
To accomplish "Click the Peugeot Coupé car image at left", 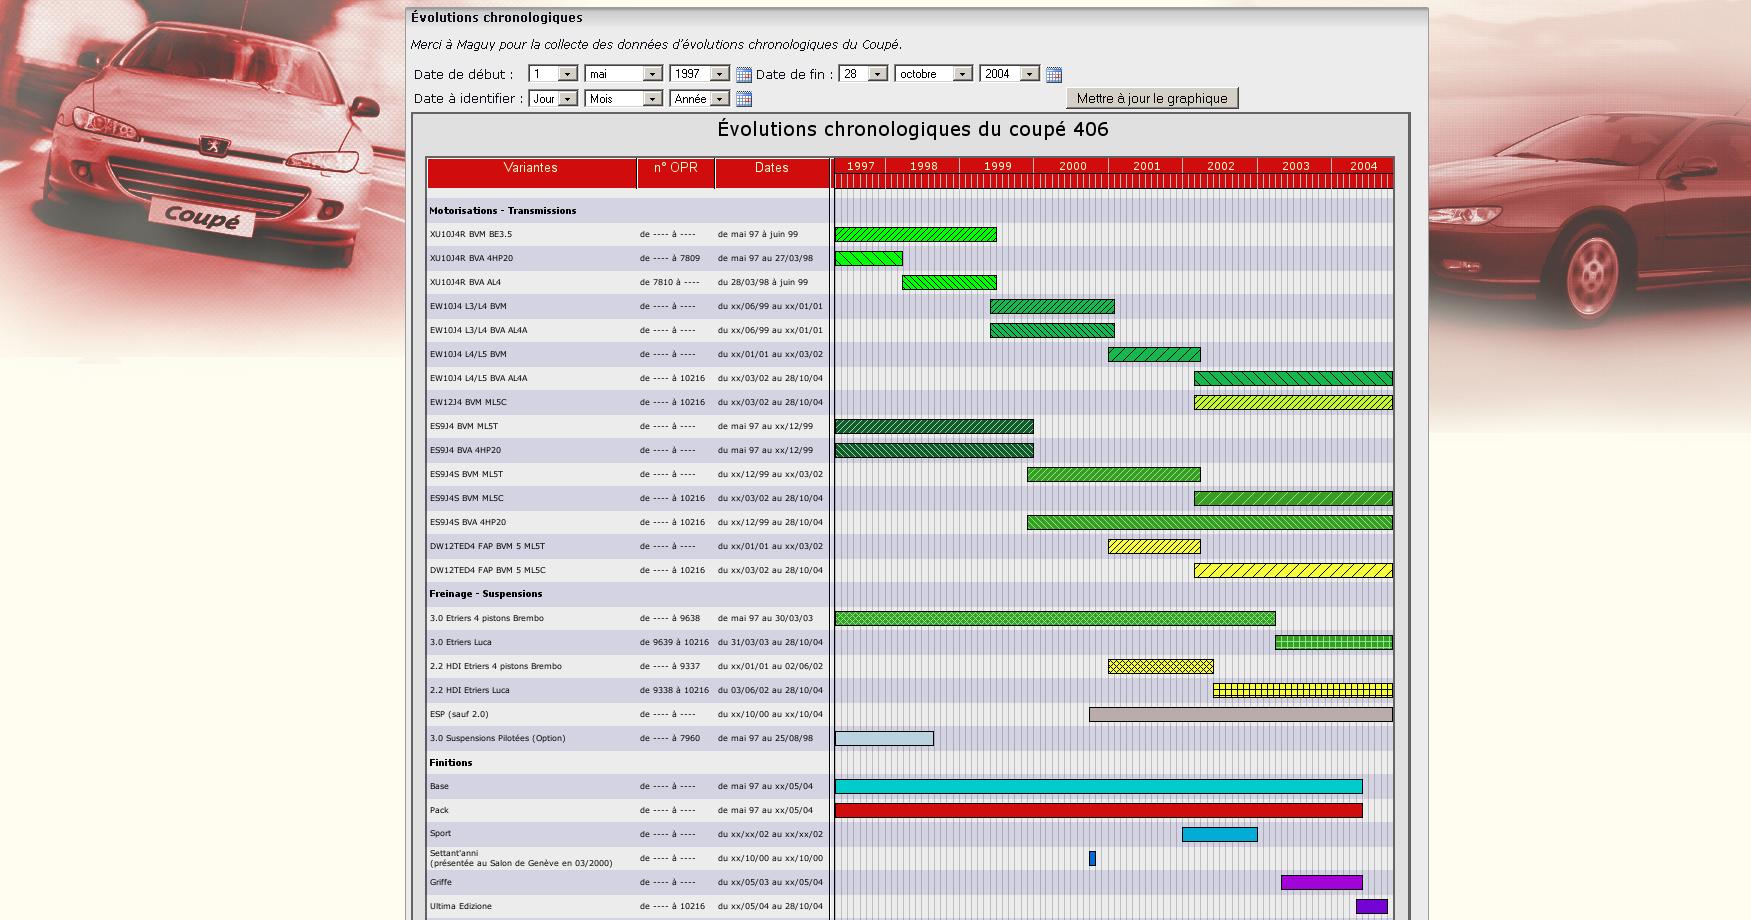I will point(200,170).
